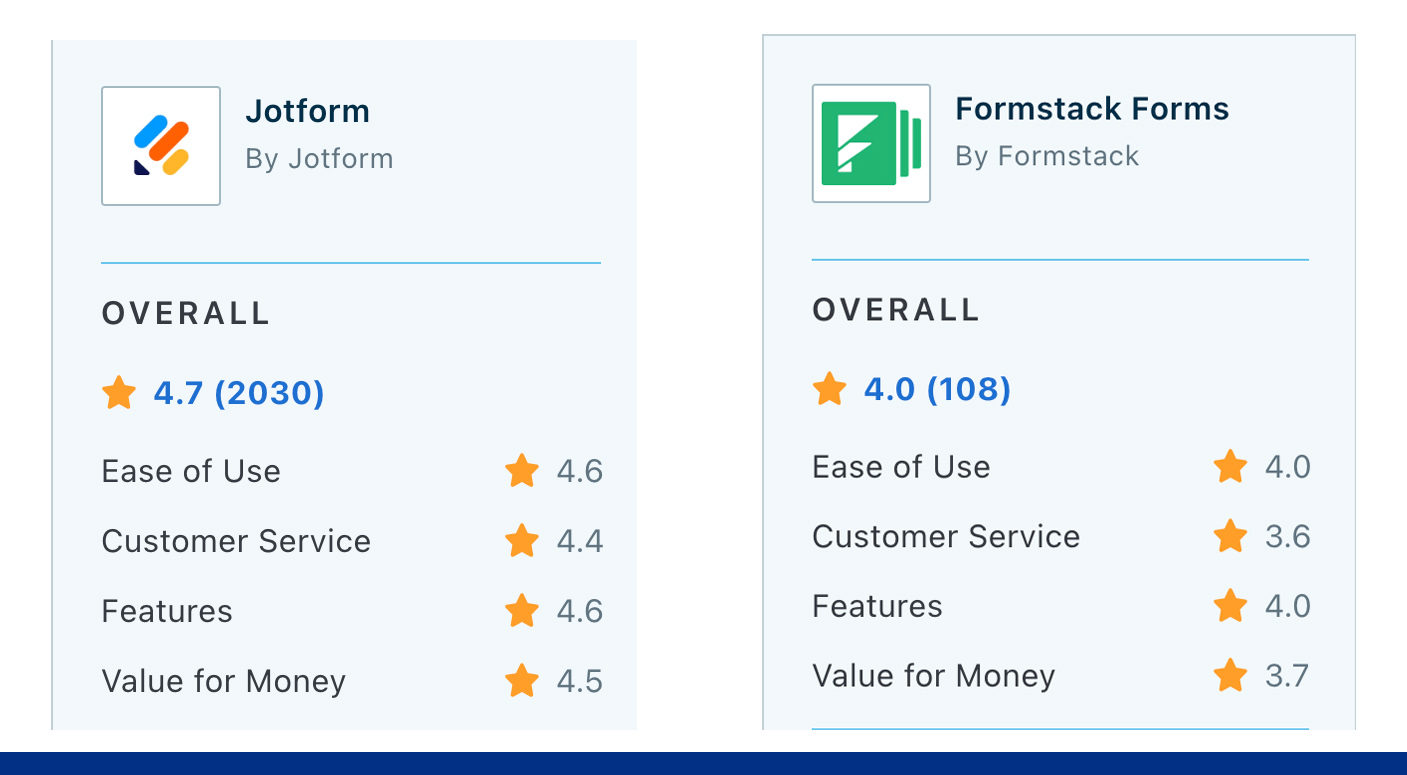
Task: Click the Formstack Forms product title
Action: [x=1092, y=108]
